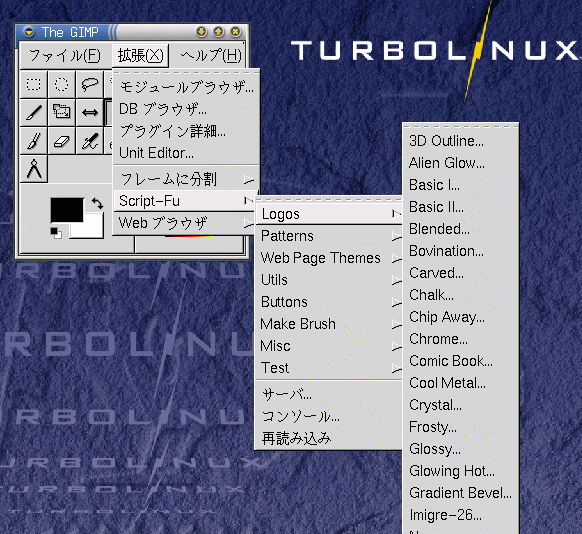Select the elliptical selection tool

pos(62,85)
